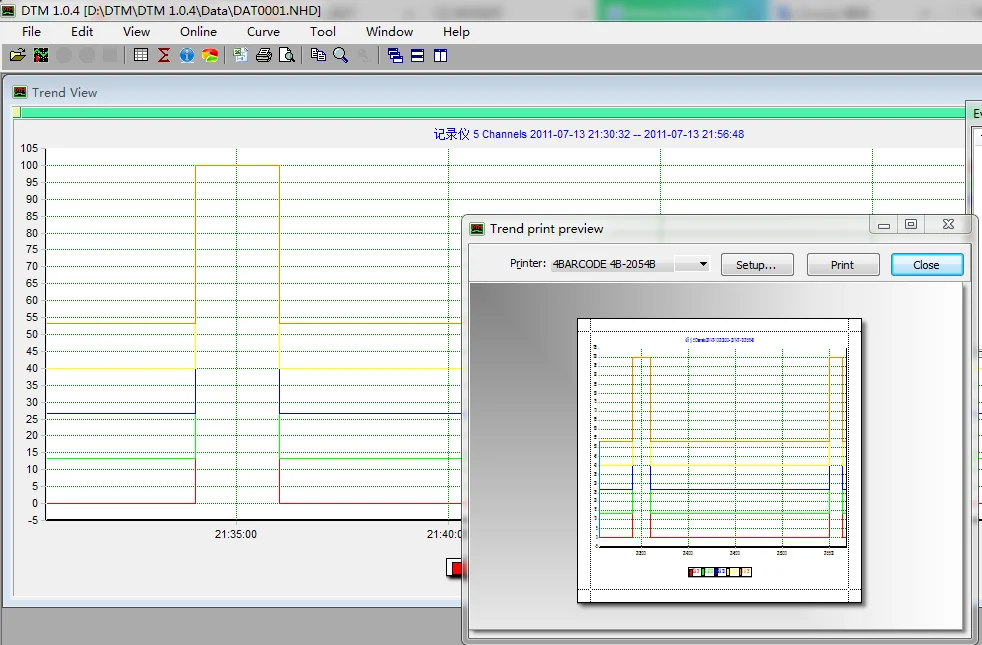Click the green timeline bar above the chart
This screenshot has height=645, width=982.
(493, 113)
